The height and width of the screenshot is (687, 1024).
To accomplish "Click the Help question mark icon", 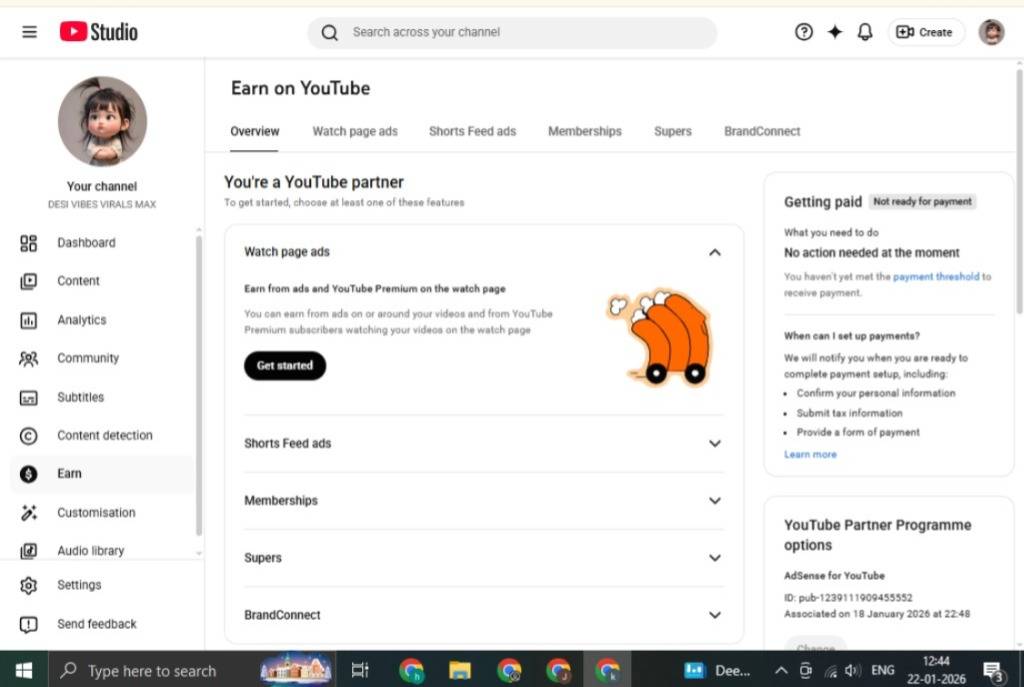I will (804, 32).
